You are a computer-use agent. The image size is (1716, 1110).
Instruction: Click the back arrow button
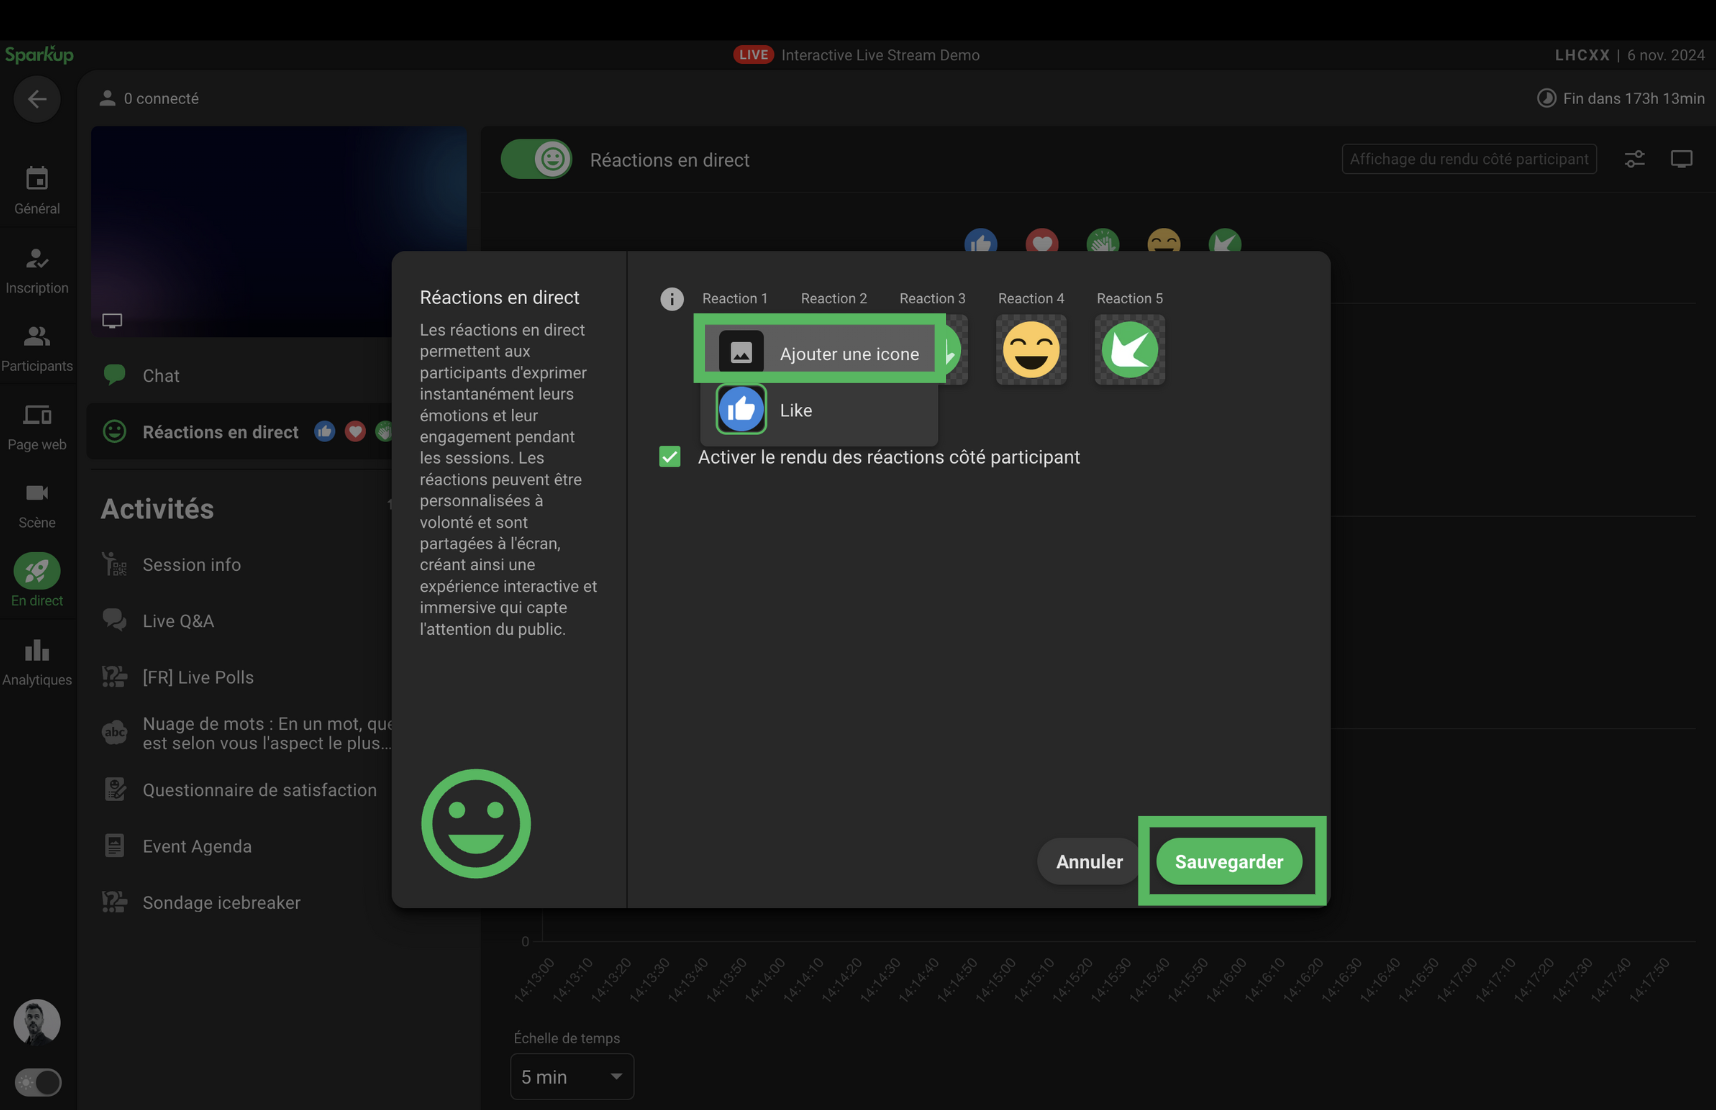[37, 99]
